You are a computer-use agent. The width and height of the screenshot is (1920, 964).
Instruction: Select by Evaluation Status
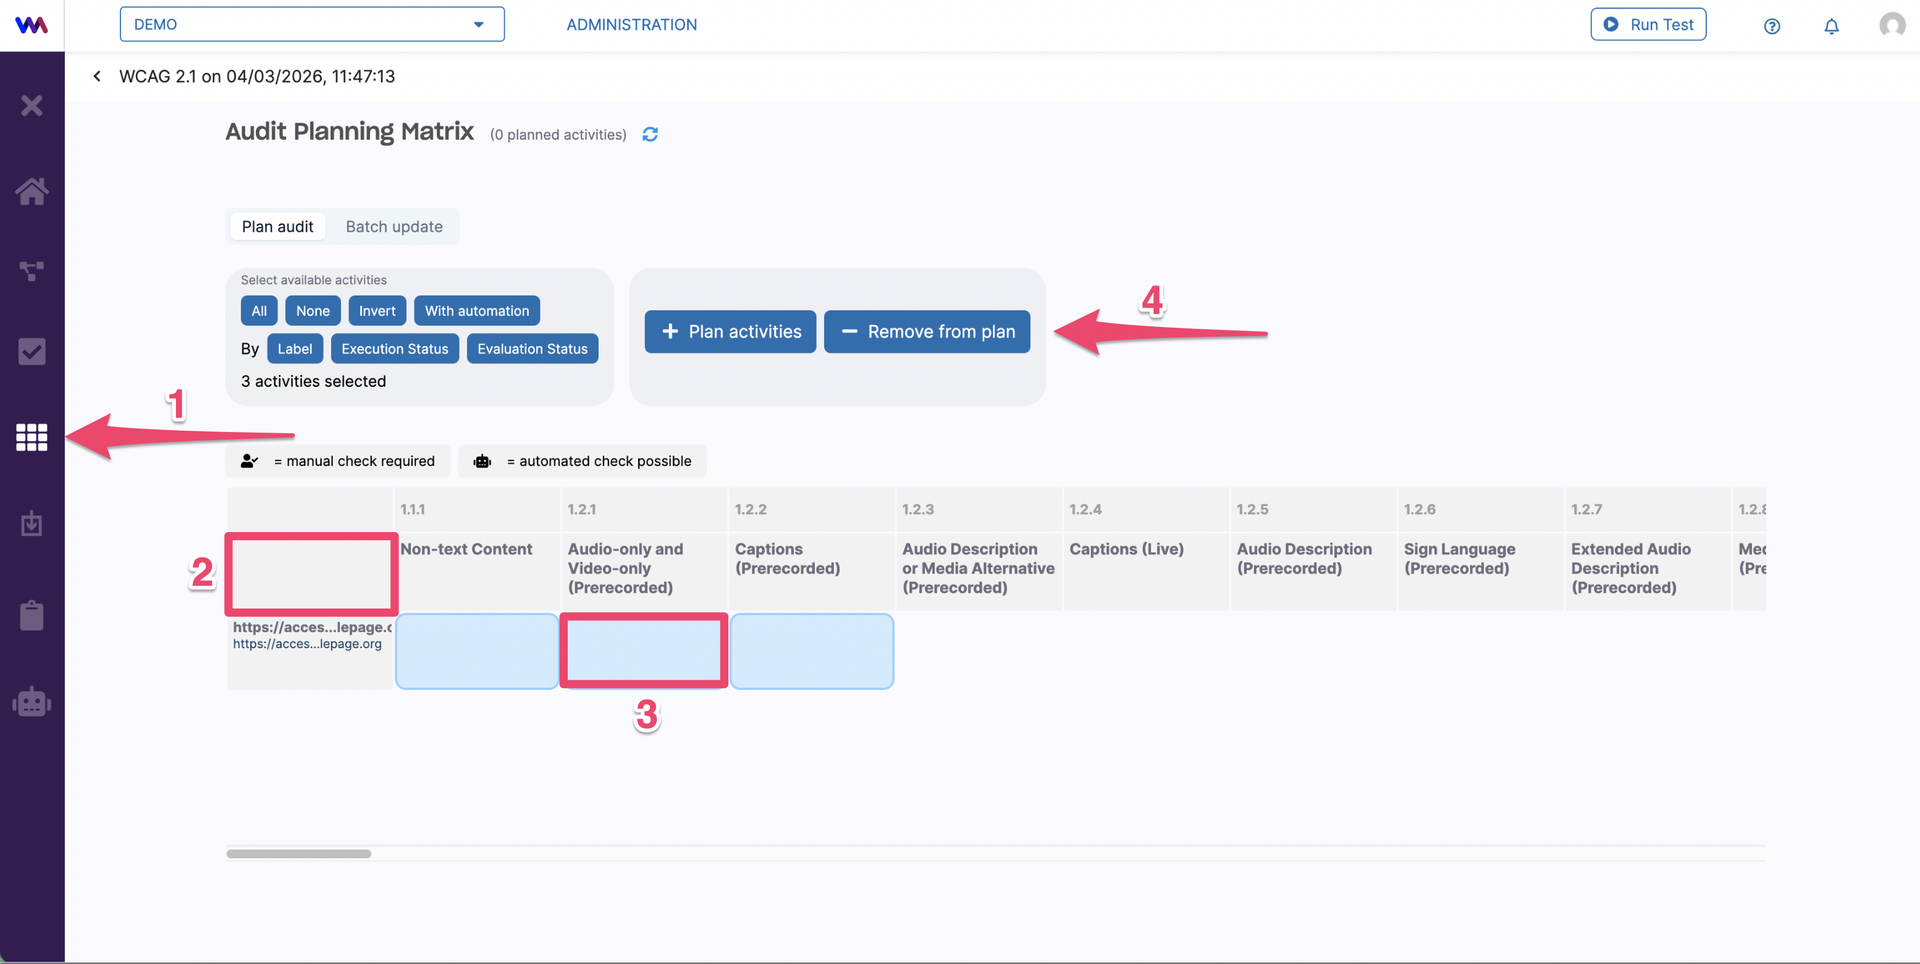pyautogui.click(x=533, y=349)
